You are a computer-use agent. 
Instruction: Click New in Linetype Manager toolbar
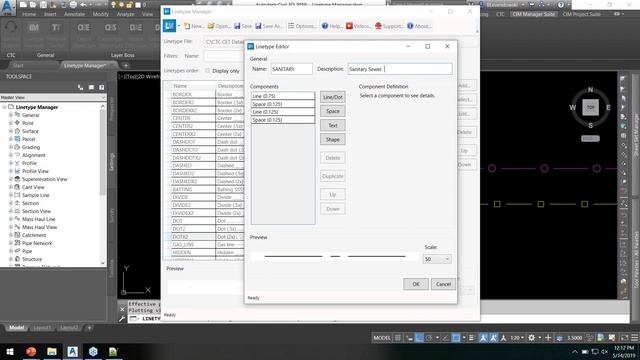(193, 26)
